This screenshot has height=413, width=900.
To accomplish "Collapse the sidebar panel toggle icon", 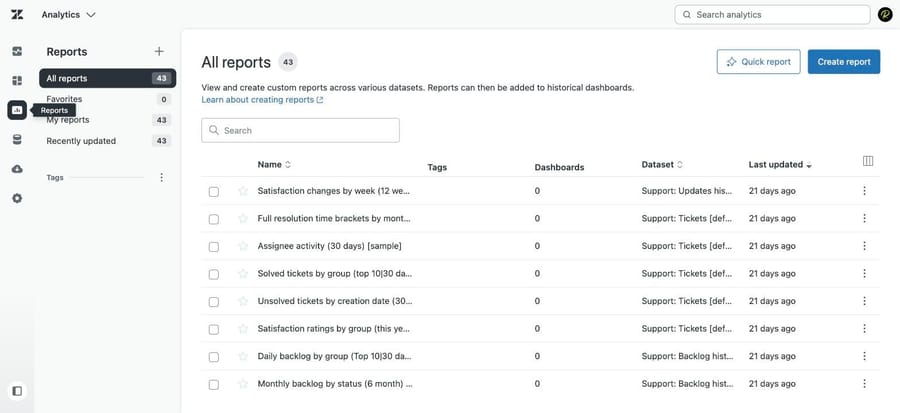I will coord(17,391).
